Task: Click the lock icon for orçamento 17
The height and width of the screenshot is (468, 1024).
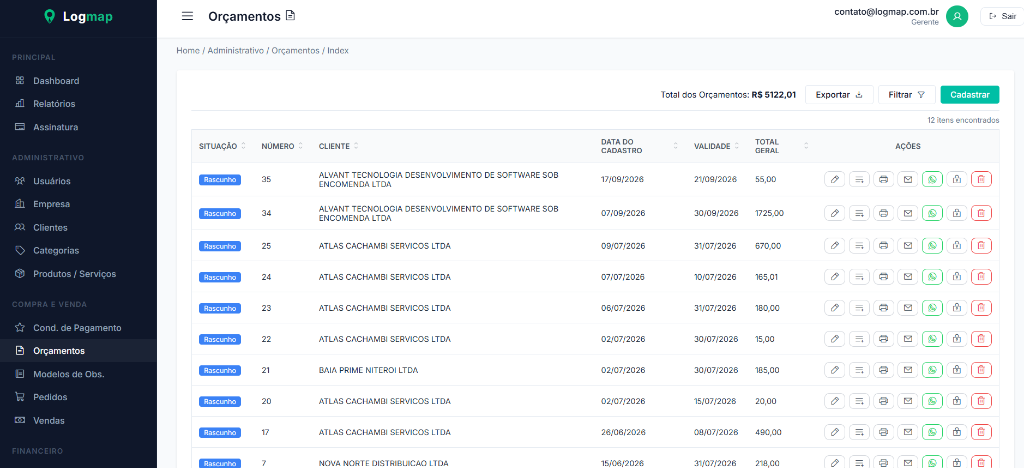Action: [x=957, y=432]
